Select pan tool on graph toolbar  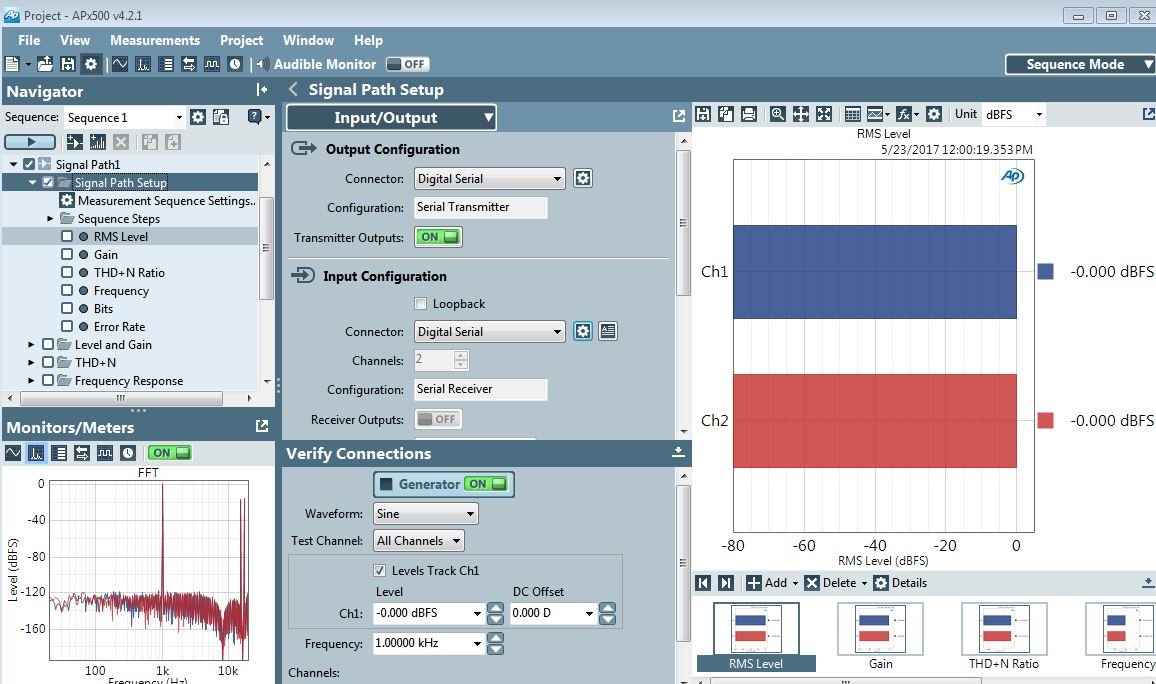(x=800, y=114)
